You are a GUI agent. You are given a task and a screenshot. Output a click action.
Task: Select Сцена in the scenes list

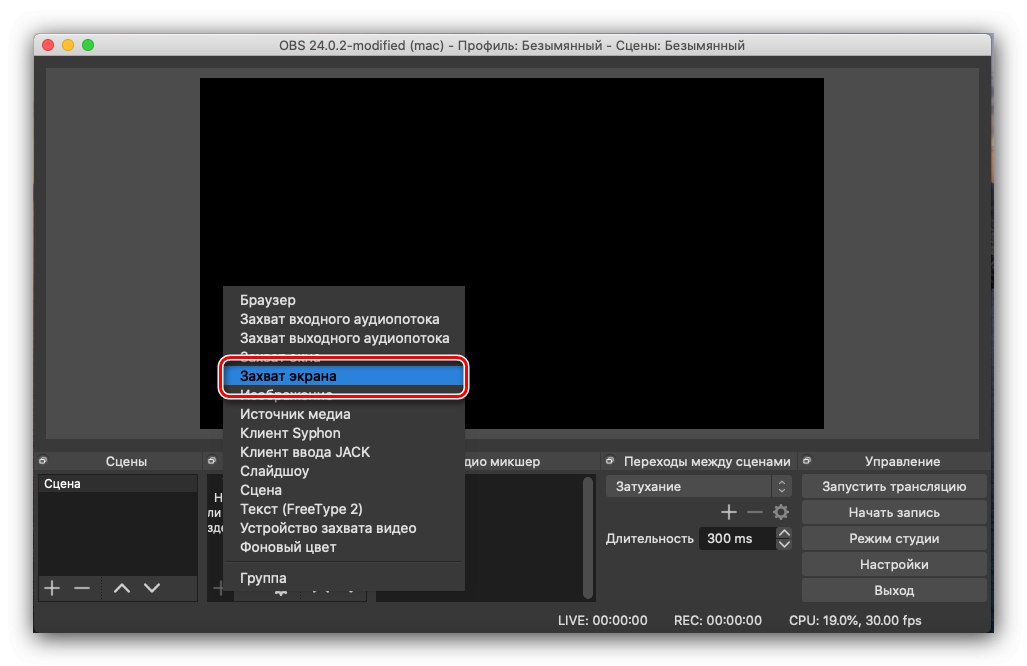[x=63, y=483]
